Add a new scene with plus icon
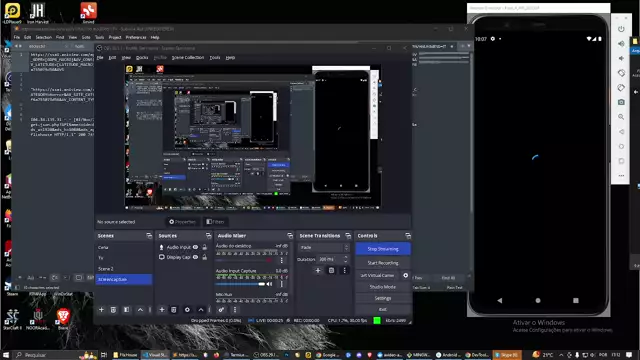This screenshot has height=360, width=640. coord(101,310)
